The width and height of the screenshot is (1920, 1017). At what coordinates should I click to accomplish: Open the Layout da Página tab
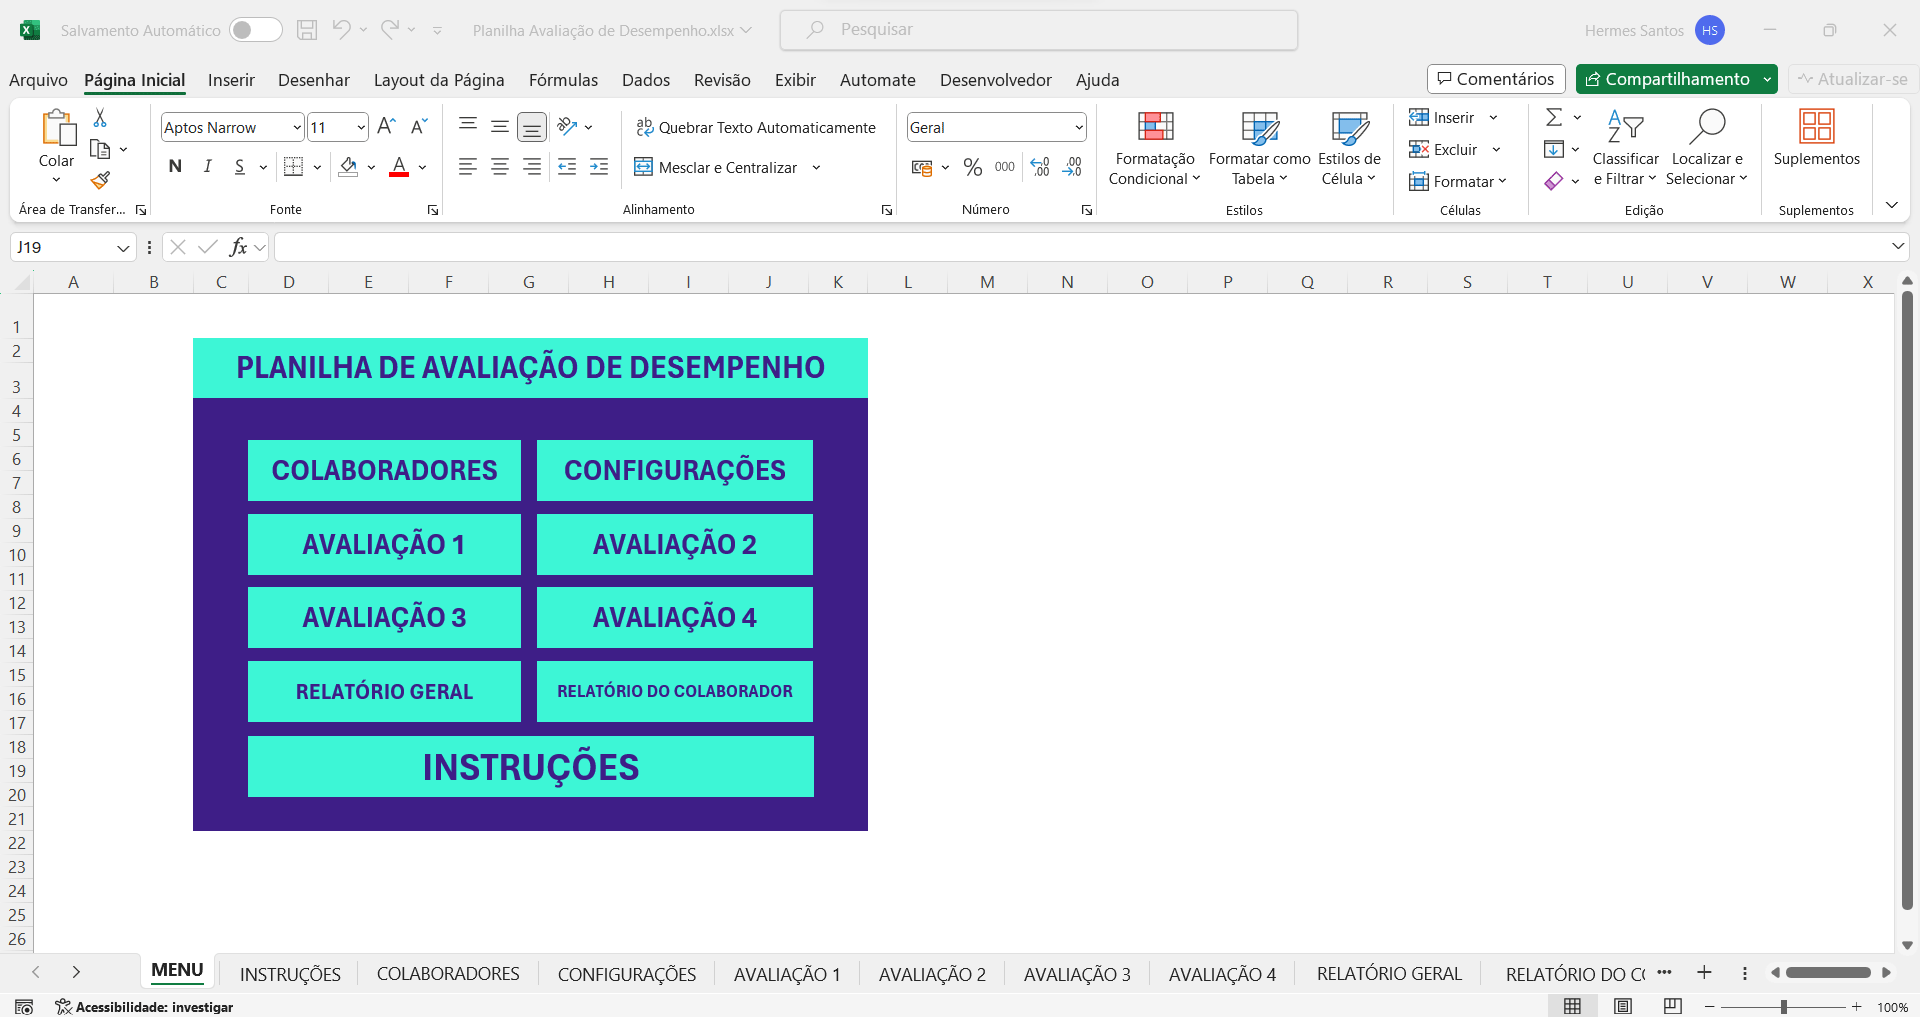click(x=439, y=80)
